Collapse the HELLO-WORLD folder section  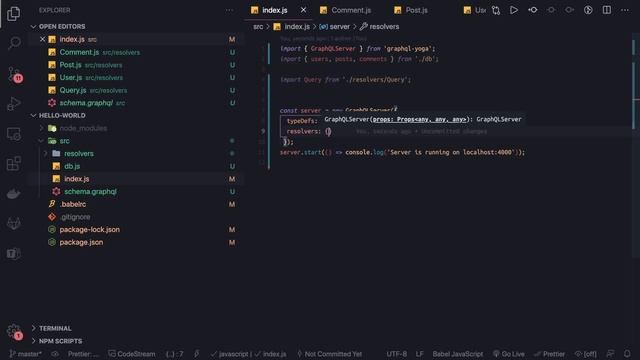62,116
